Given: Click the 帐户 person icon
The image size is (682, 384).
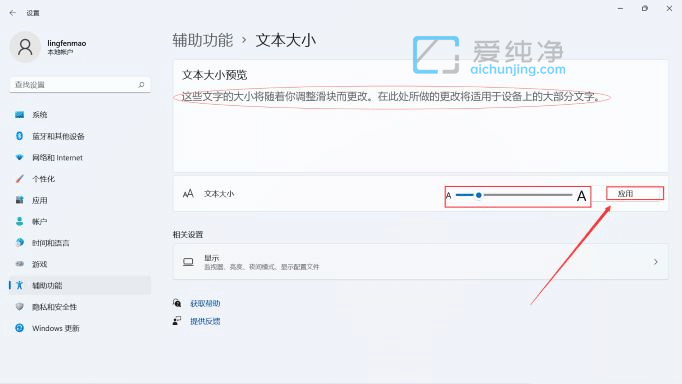Looking at the screenshot, I should (x=20, y=221).
